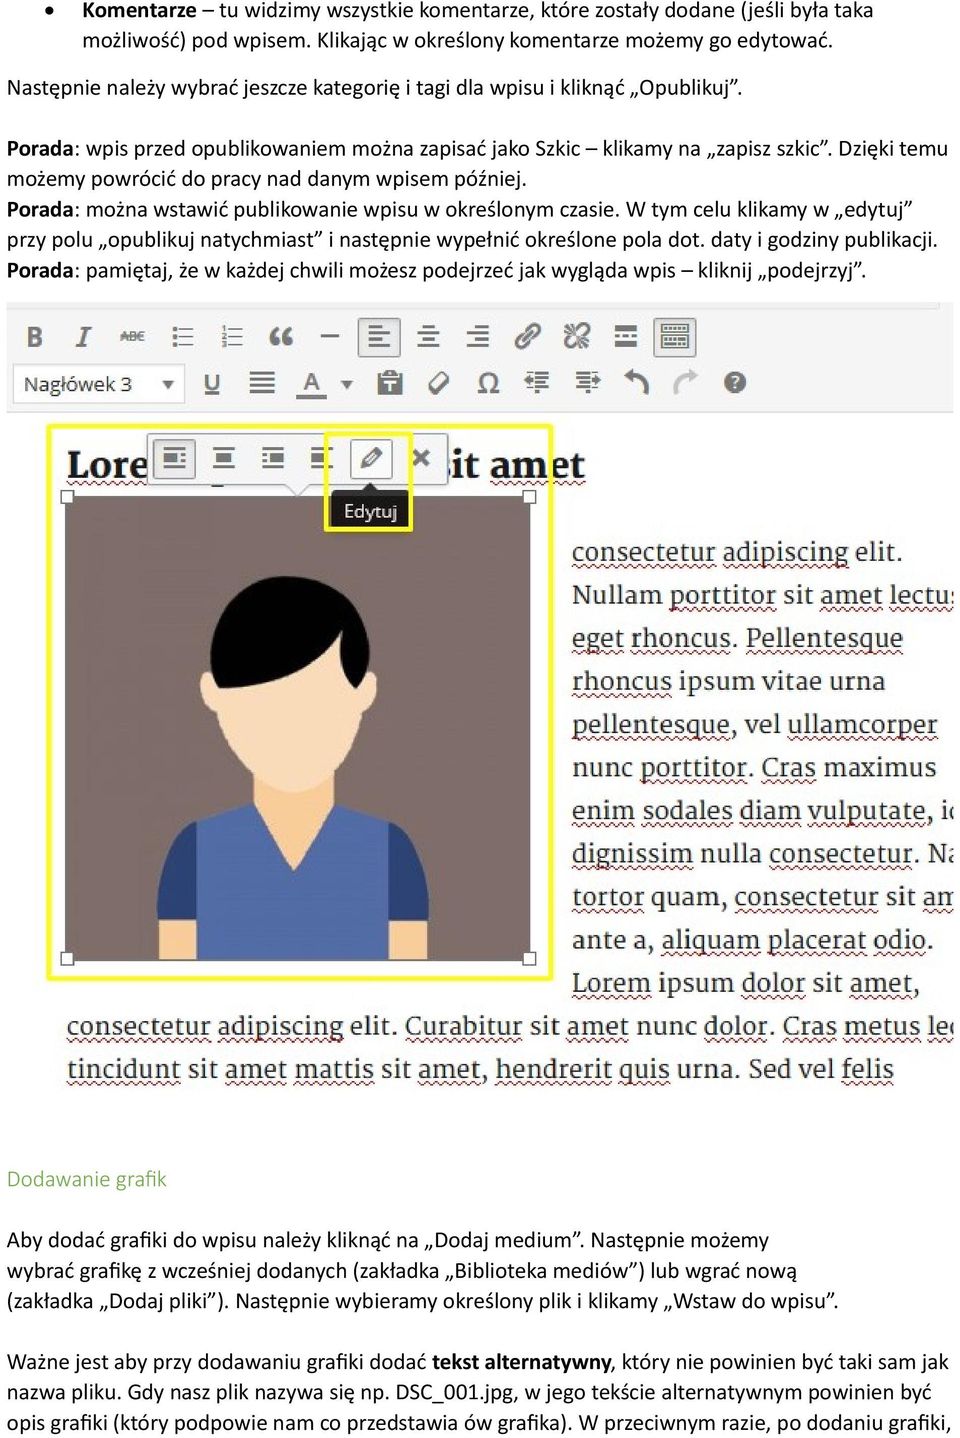Undo the last action
The width and height of the screenshot is (960, 1438).
[x=636, y=383]
